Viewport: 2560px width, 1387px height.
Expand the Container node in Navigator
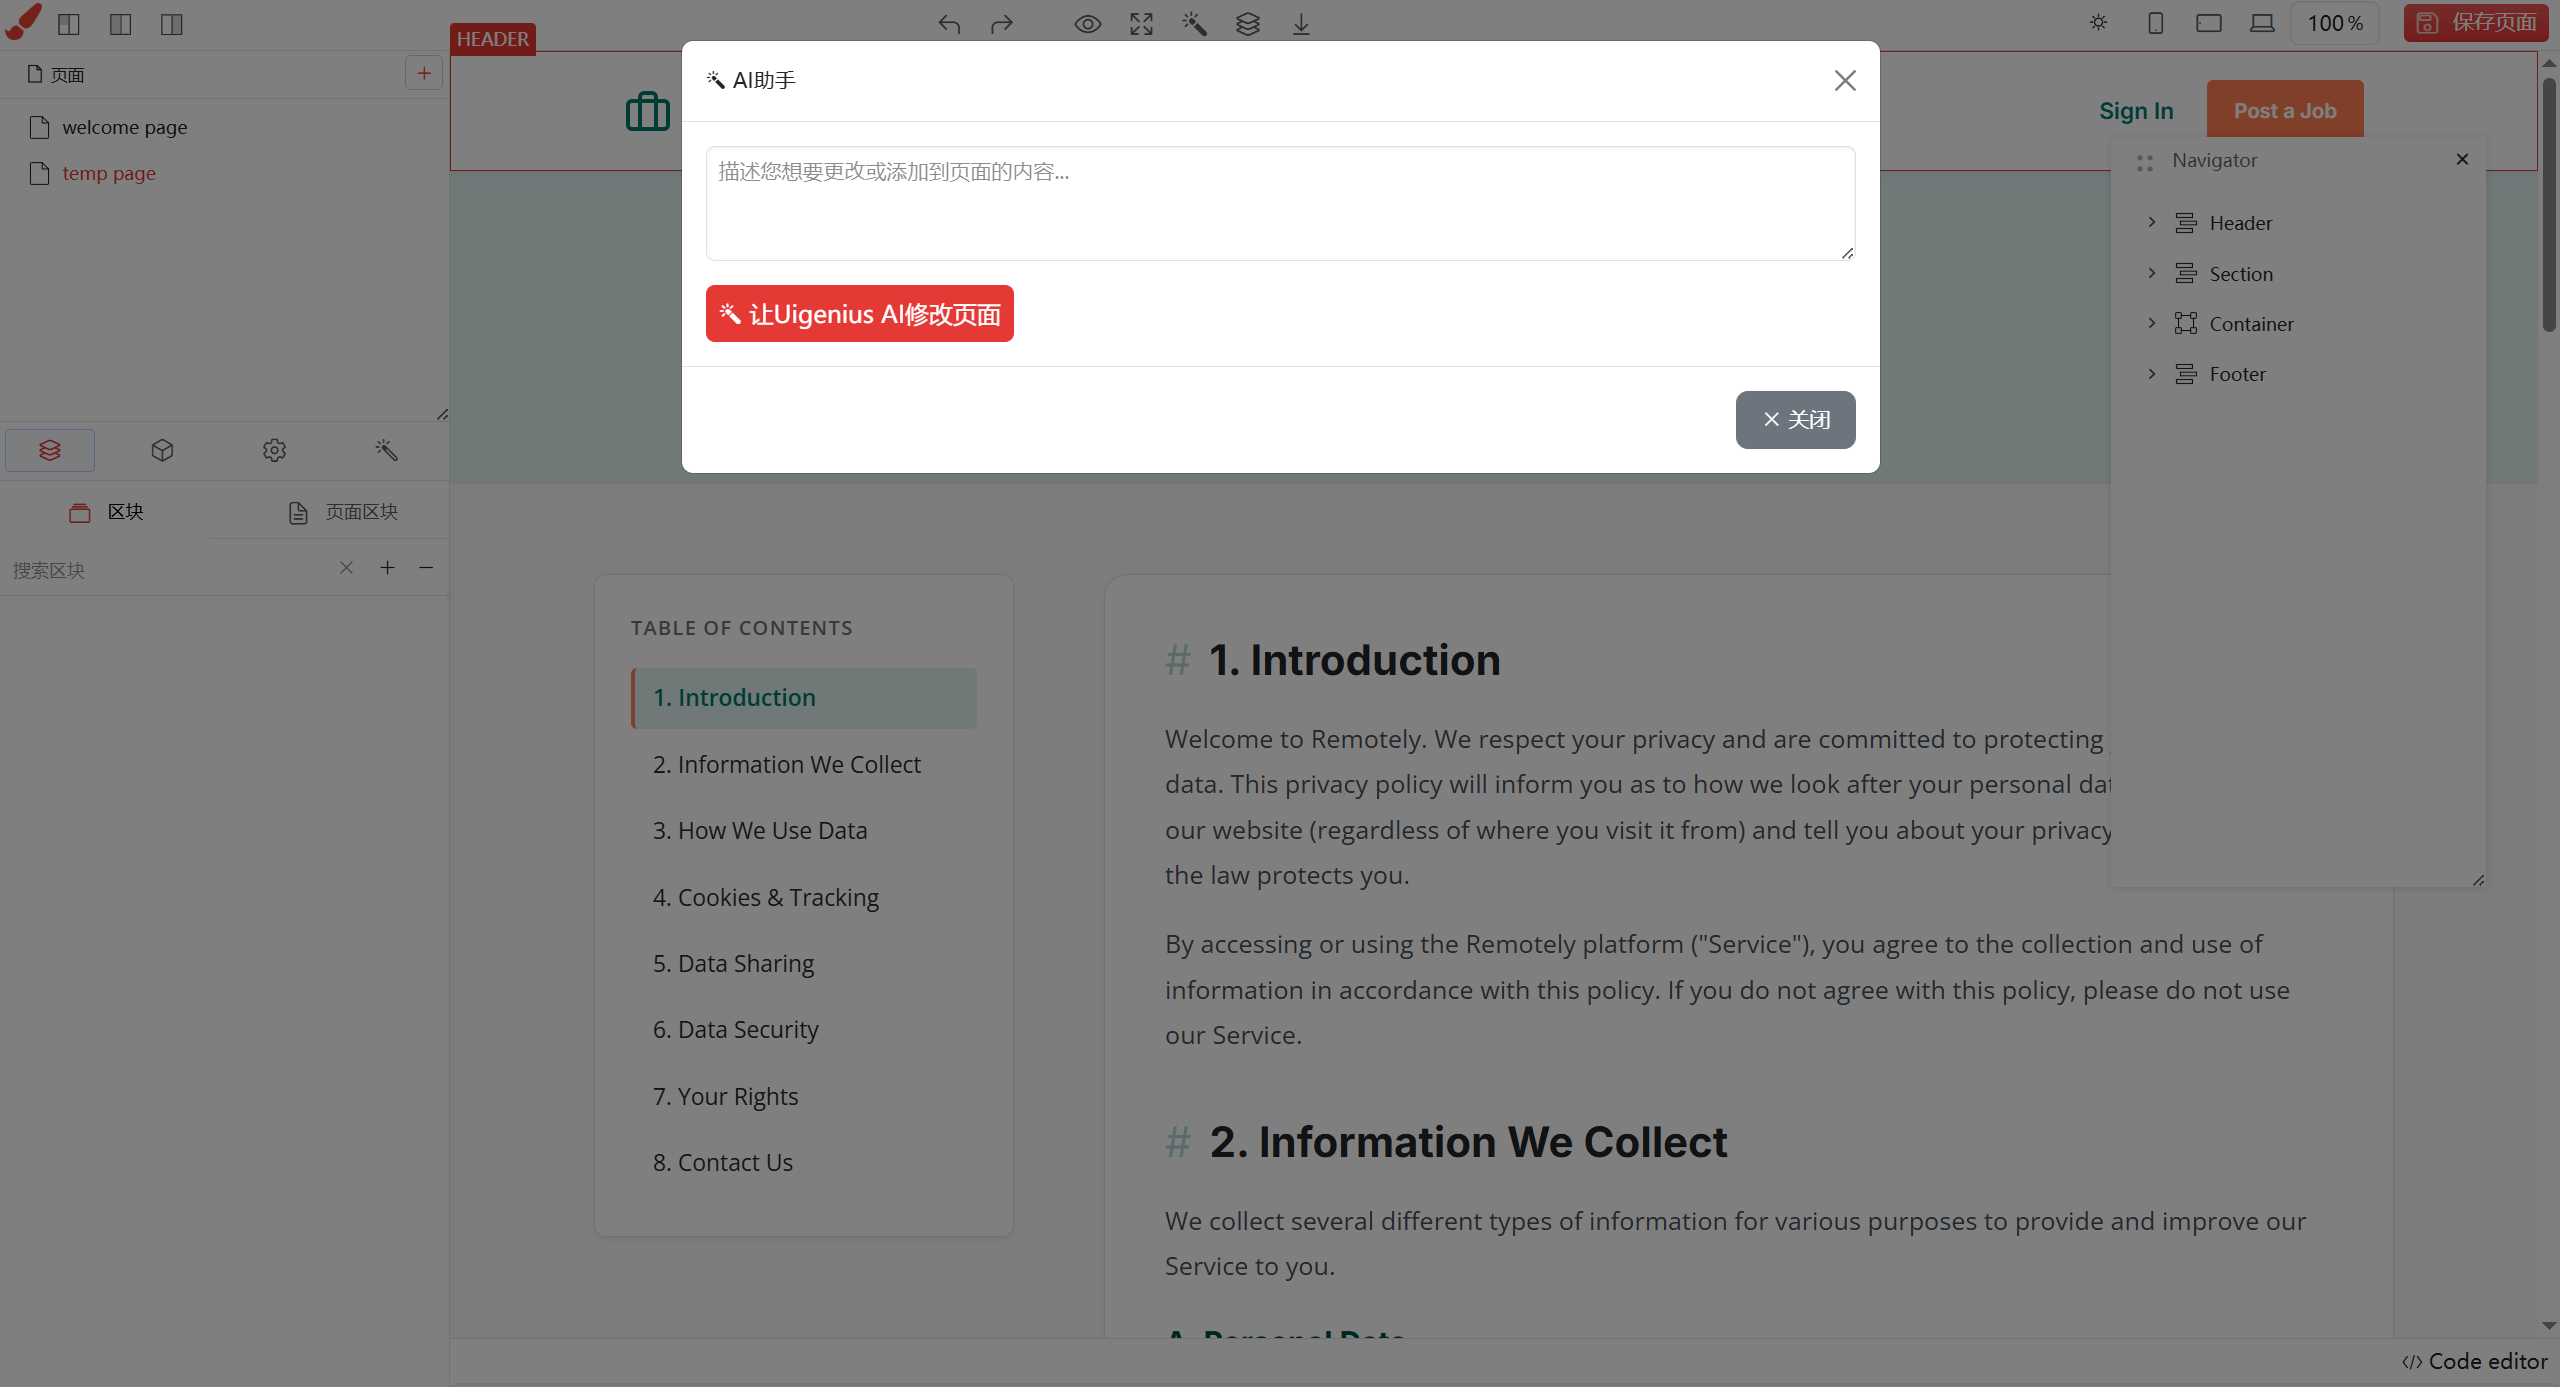click(x=2152, y=323)
